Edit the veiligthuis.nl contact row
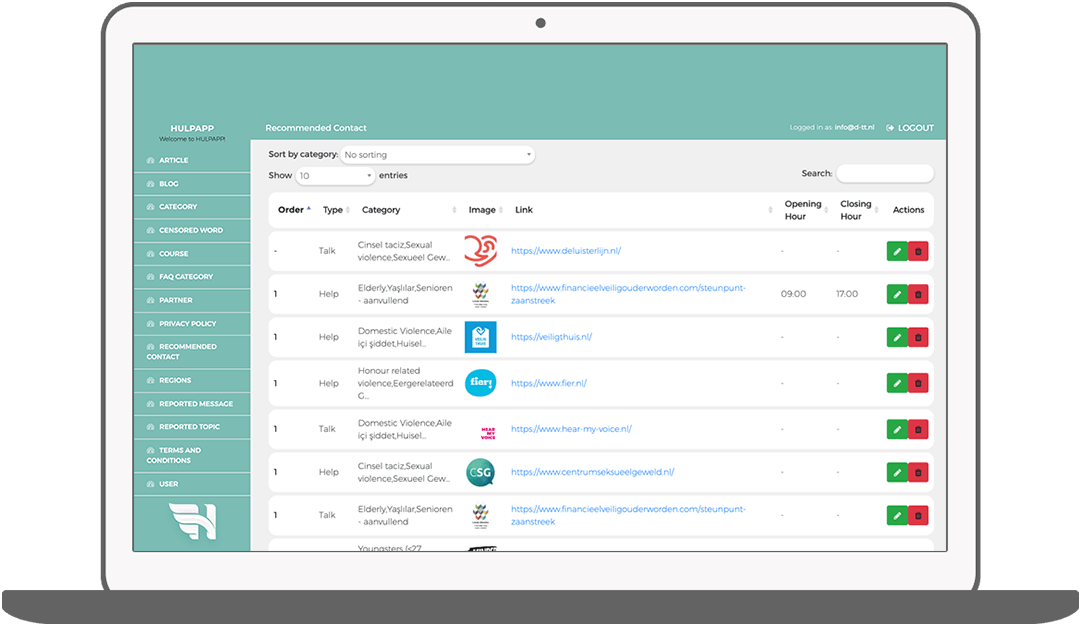Viewport: 1081px width, 626px height. (897, 338)
